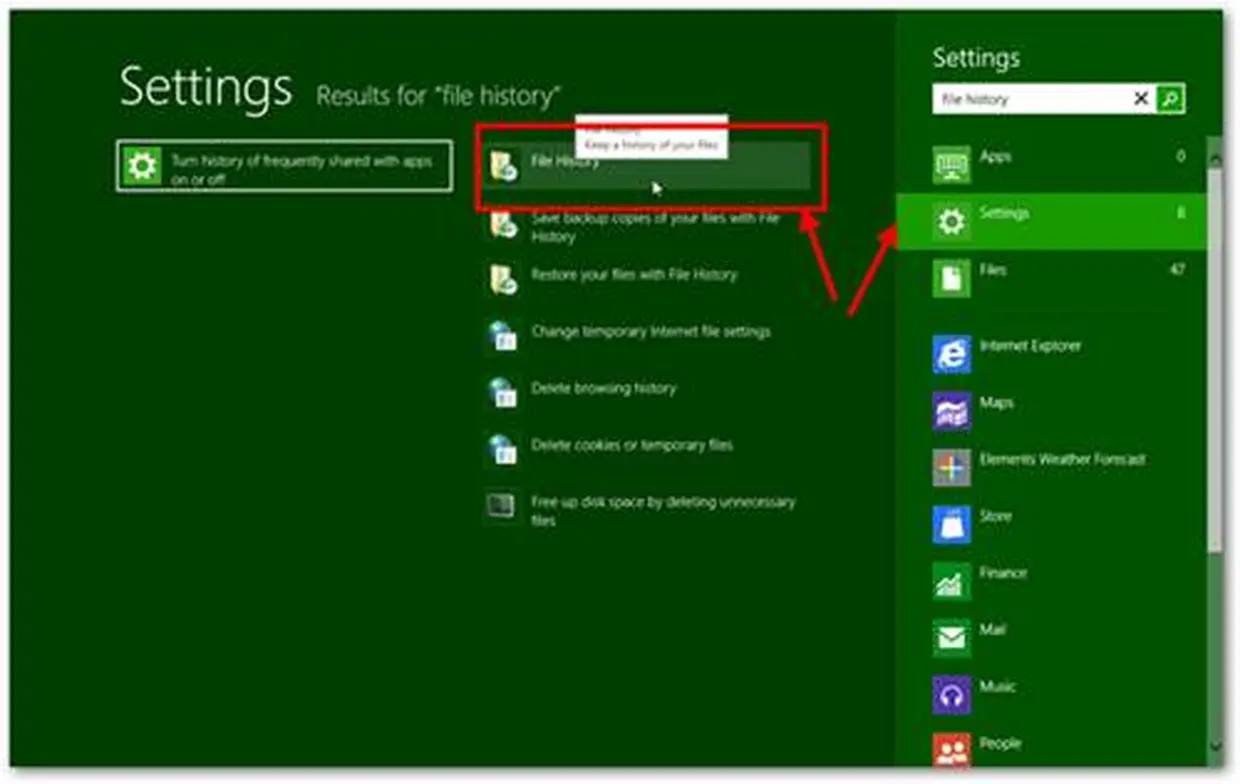Screen dimensions: 1240x784
Task: Search within Music
Action: click(1051, 695)
